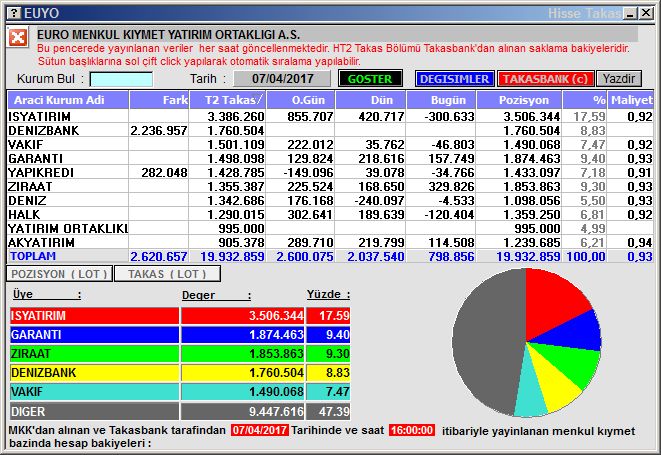Viewport: 661px width, 455px height.
Task: Click the blue GARANTI legend bar
Action: (94, 334)
